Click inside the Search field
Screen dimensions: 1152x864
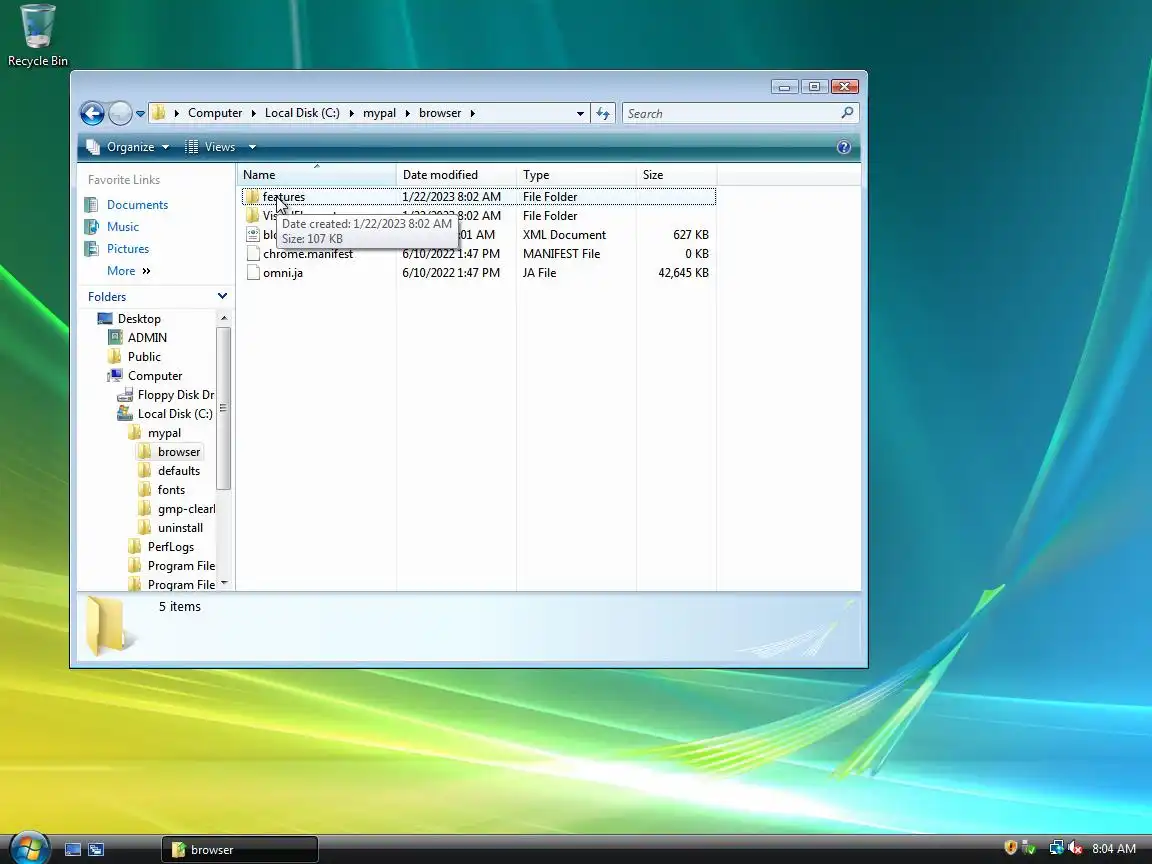(729, 113)
